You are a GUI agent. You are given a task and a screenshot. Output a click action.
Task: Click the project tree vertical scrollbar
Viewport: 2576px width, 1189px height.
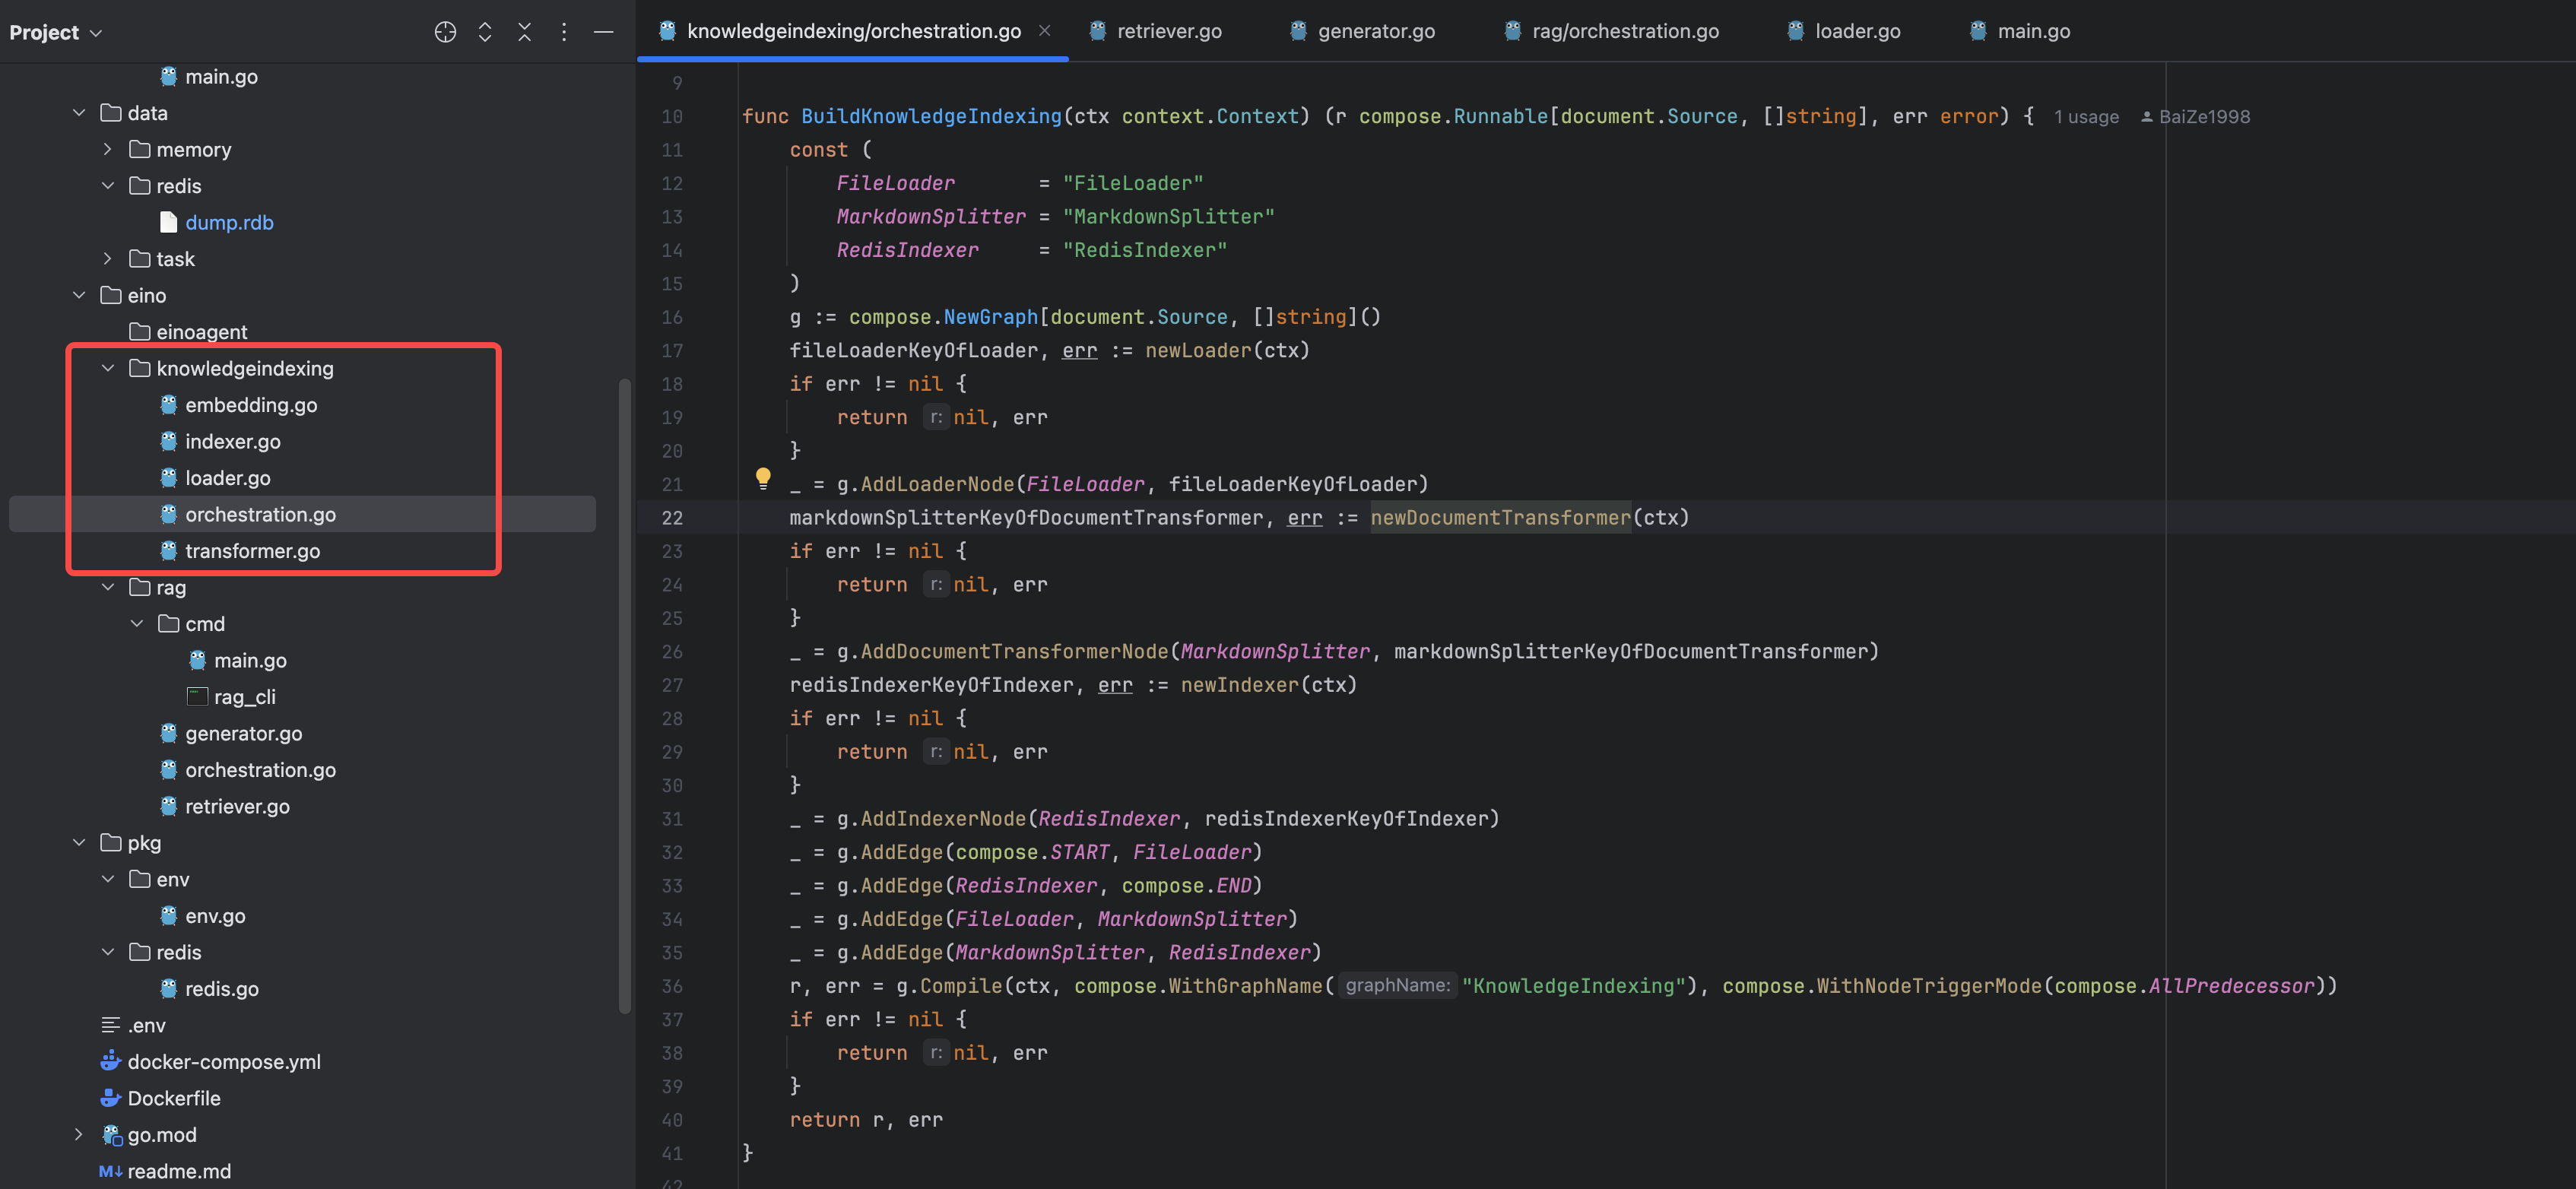[x=625, y=695]
